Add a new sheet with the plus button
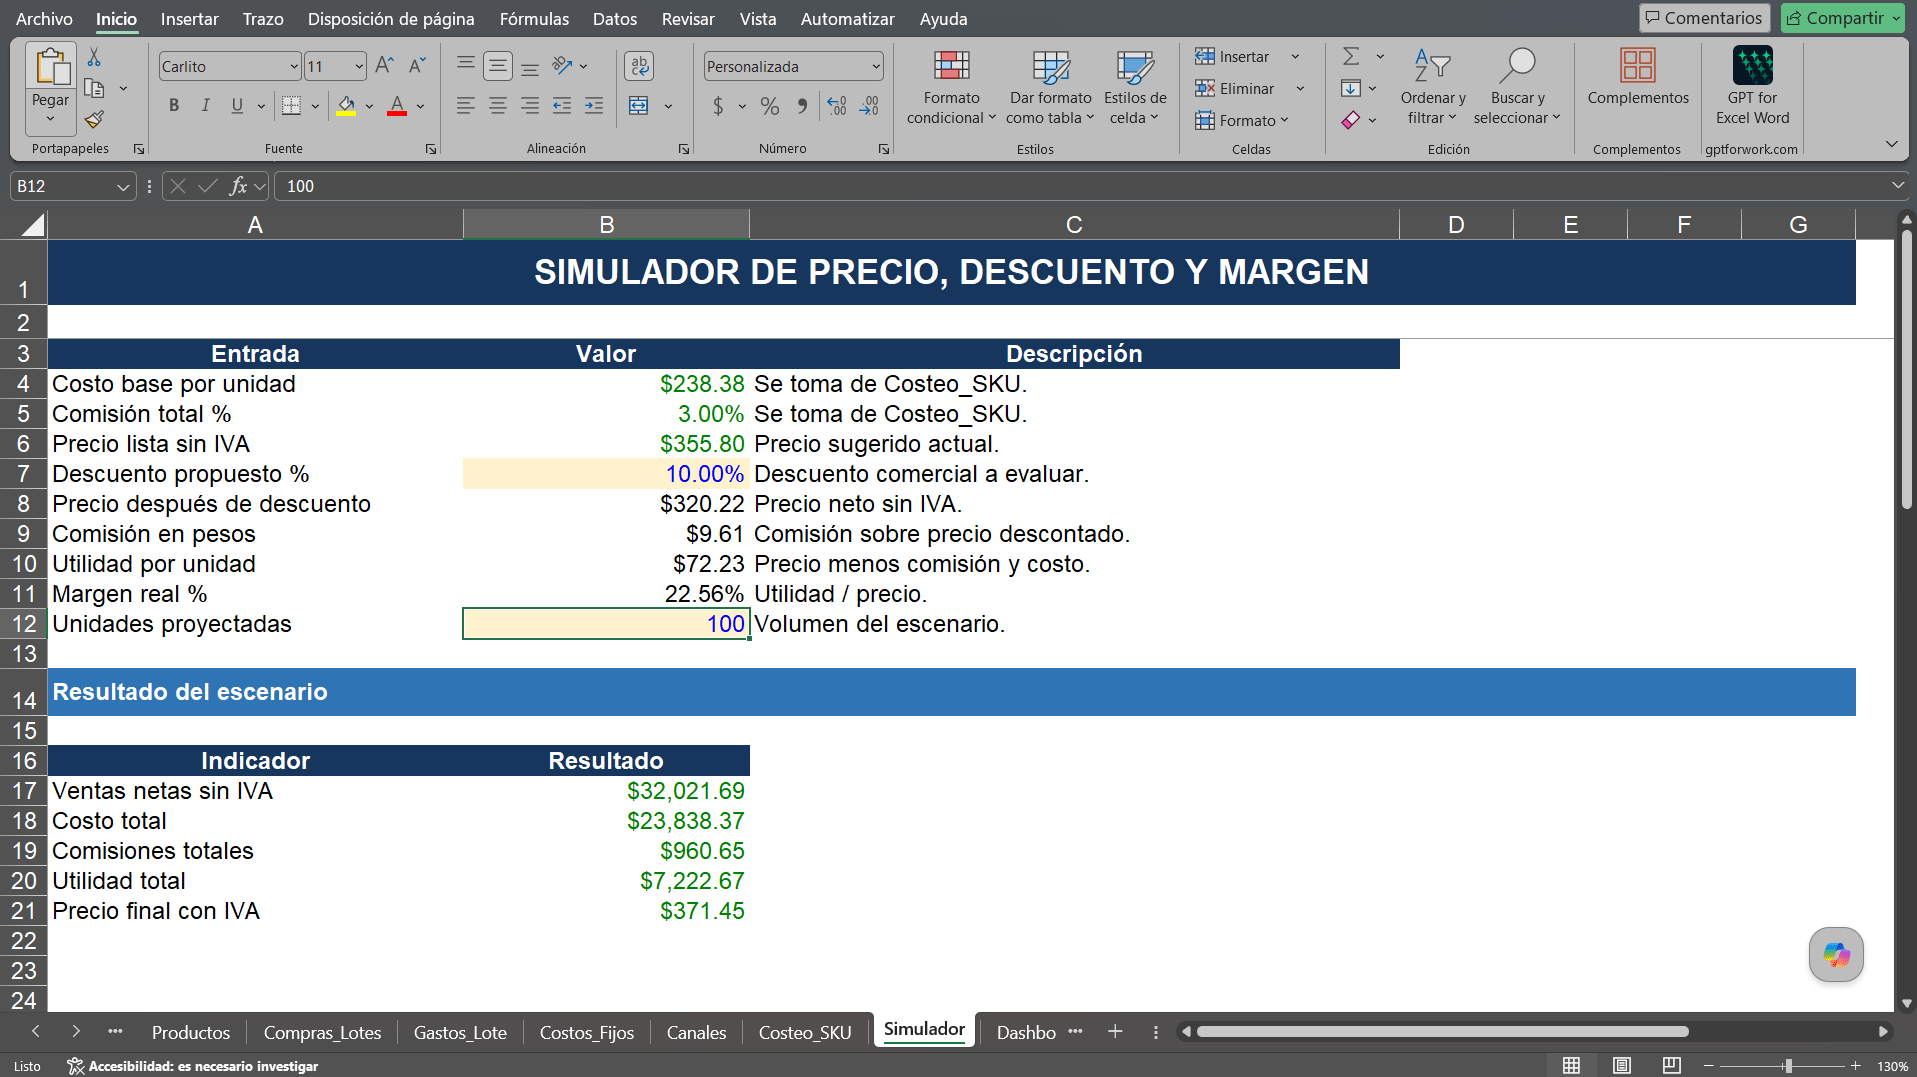The image size is (1917, 1077). pos(1115,1032)
